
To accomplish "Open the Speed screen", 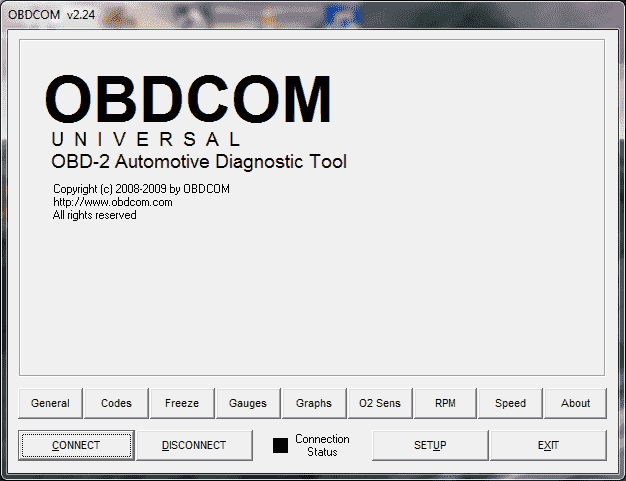I will pos(510,403).
